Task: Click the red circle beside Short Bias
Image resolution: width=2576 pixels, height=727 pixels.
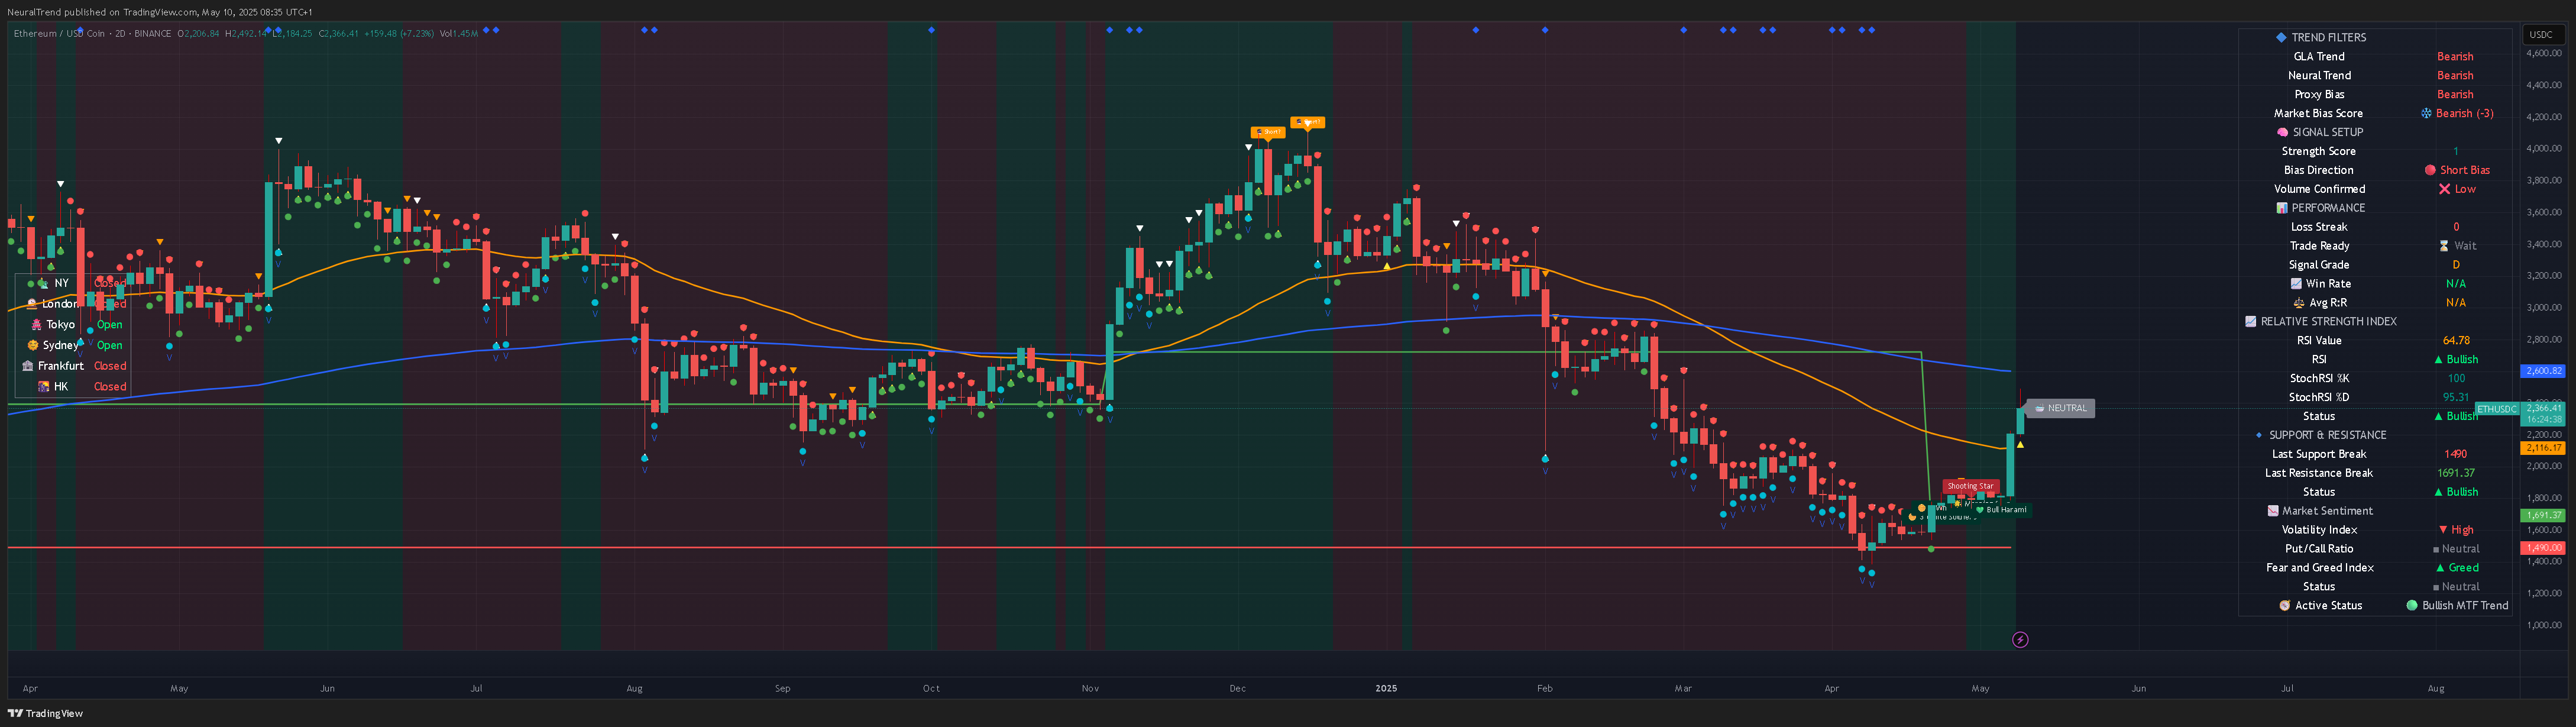Action: (2430, 170)
